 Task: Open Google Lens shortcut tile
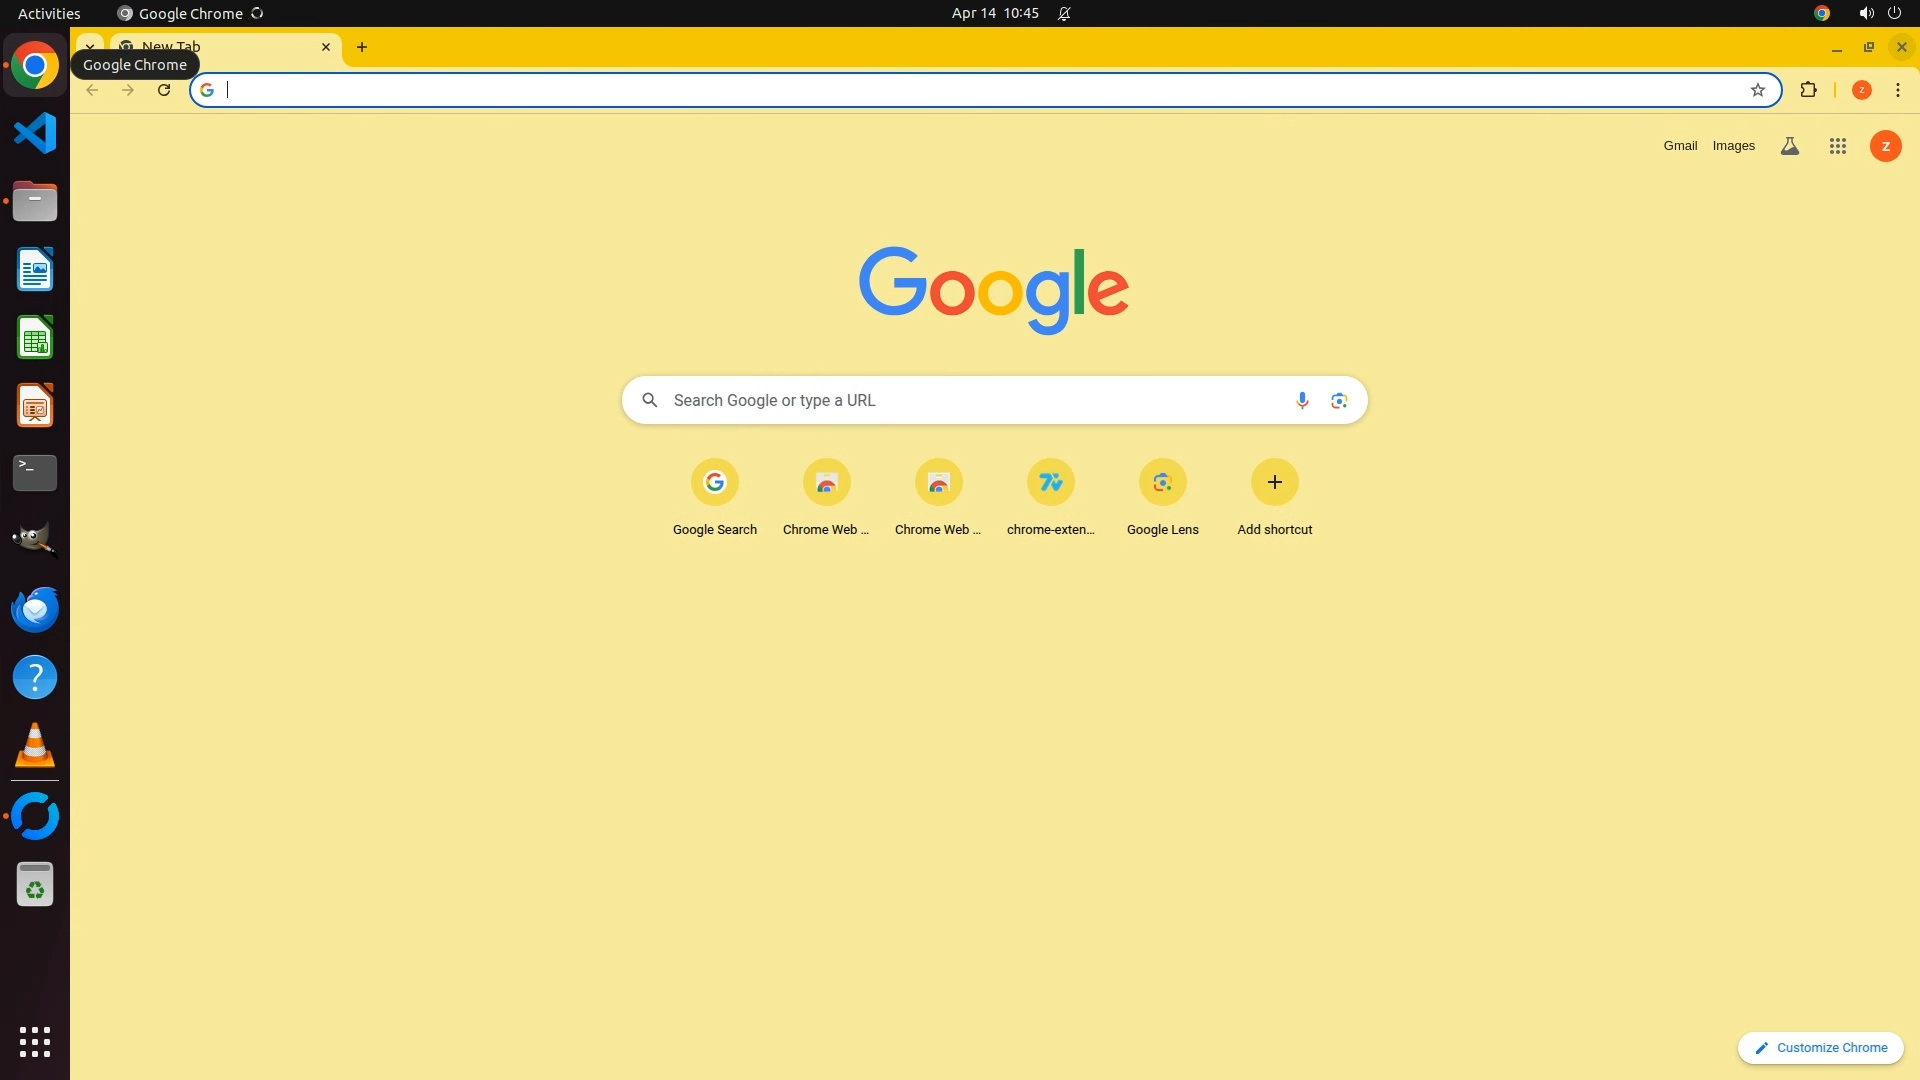[x=1162, y=483]
